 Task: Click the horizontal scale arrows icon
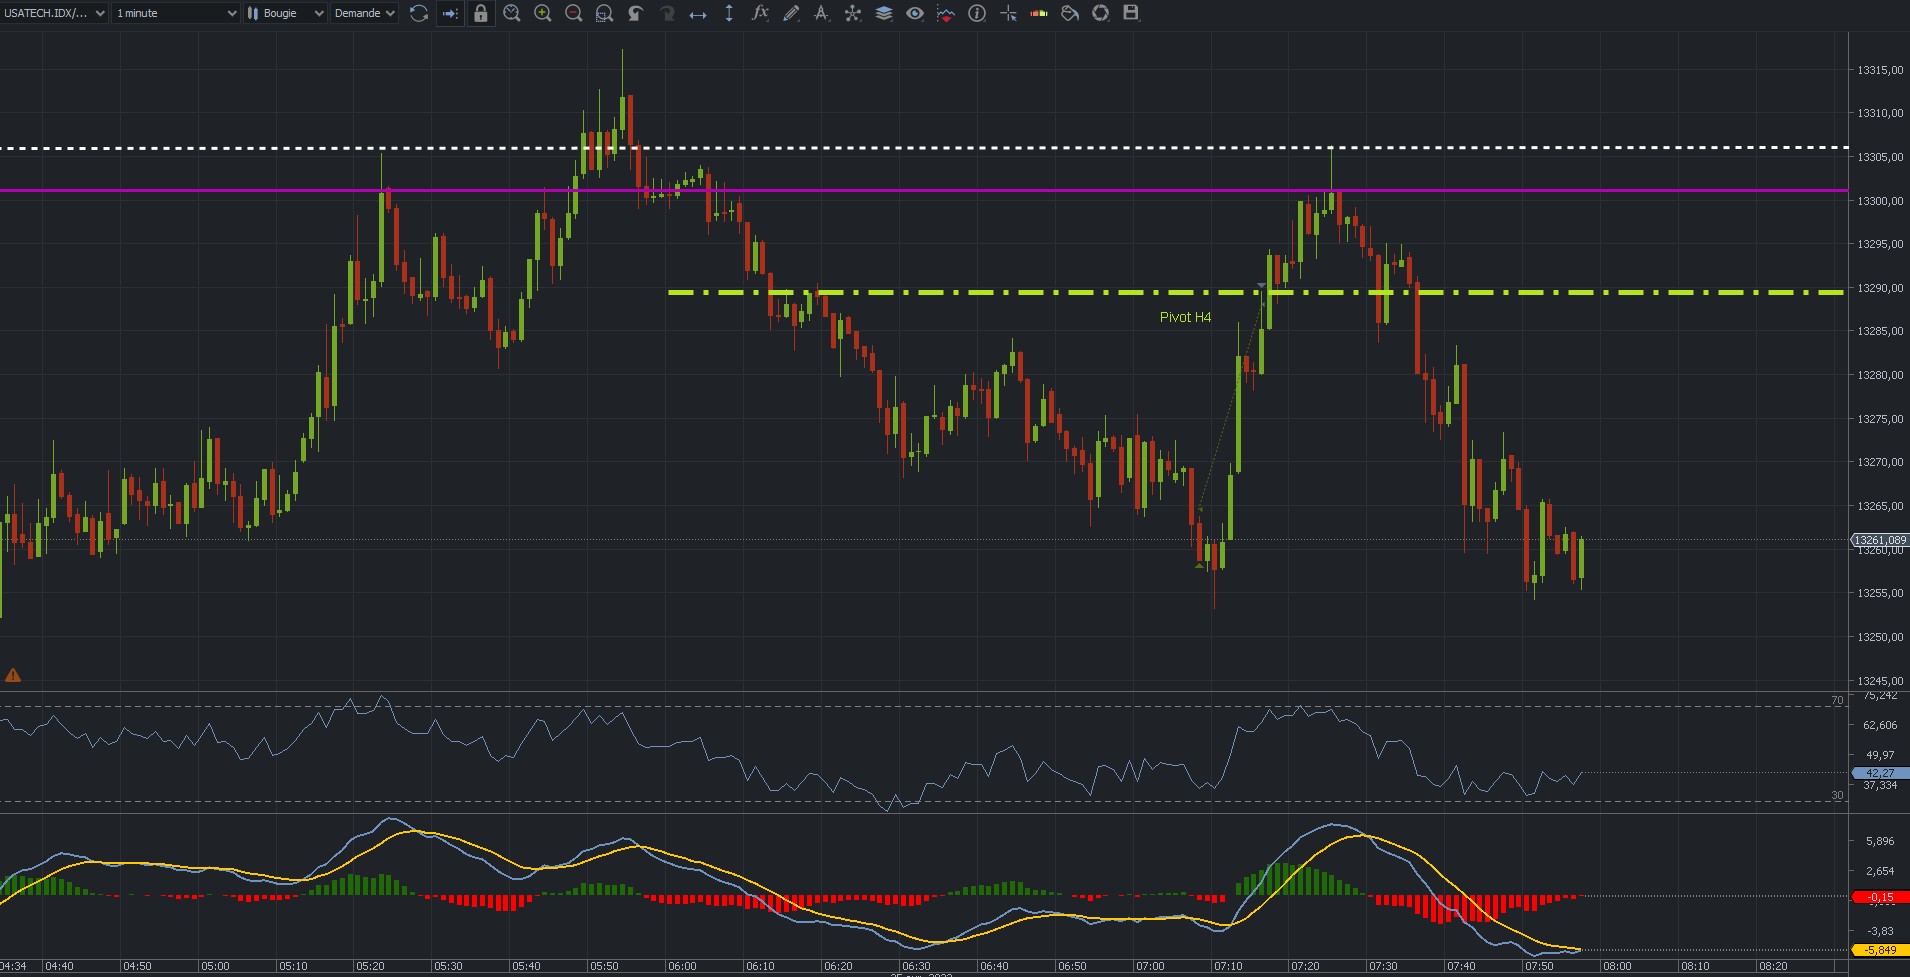698,13
